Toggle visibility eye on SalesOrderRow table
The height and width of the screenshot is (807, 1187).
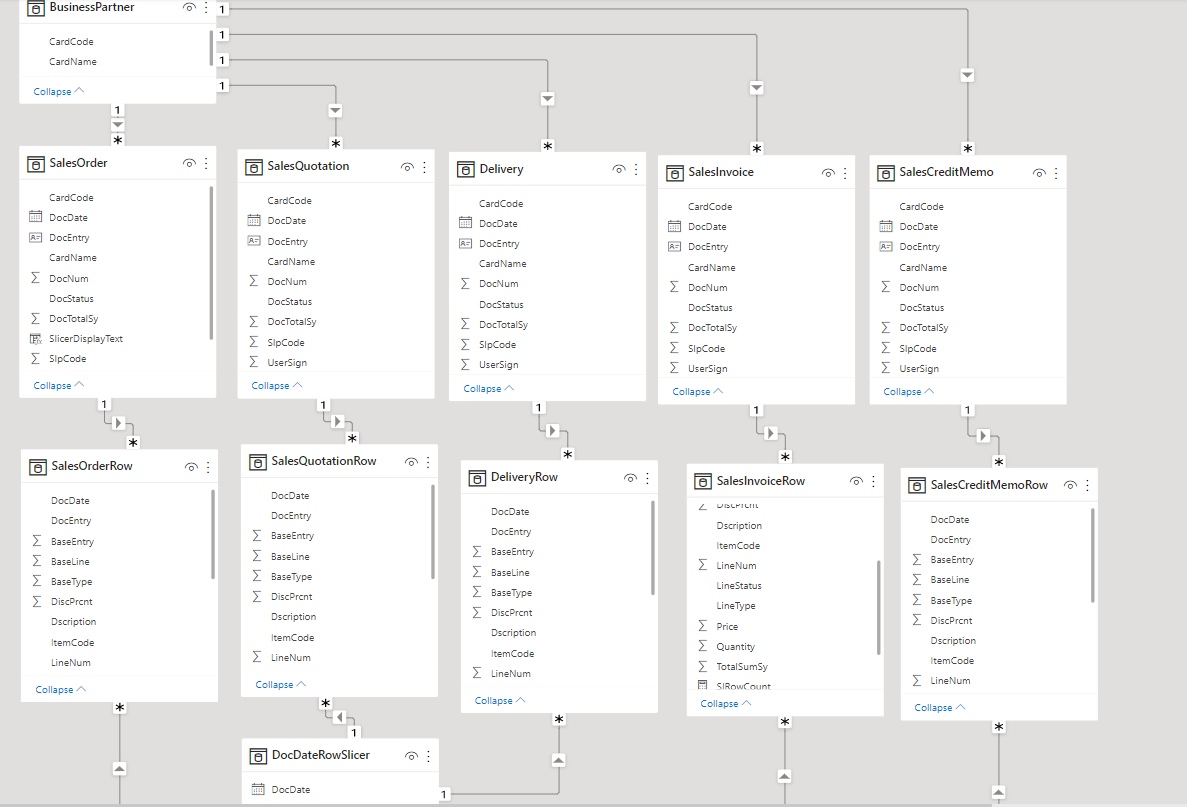tap(192, 466)
